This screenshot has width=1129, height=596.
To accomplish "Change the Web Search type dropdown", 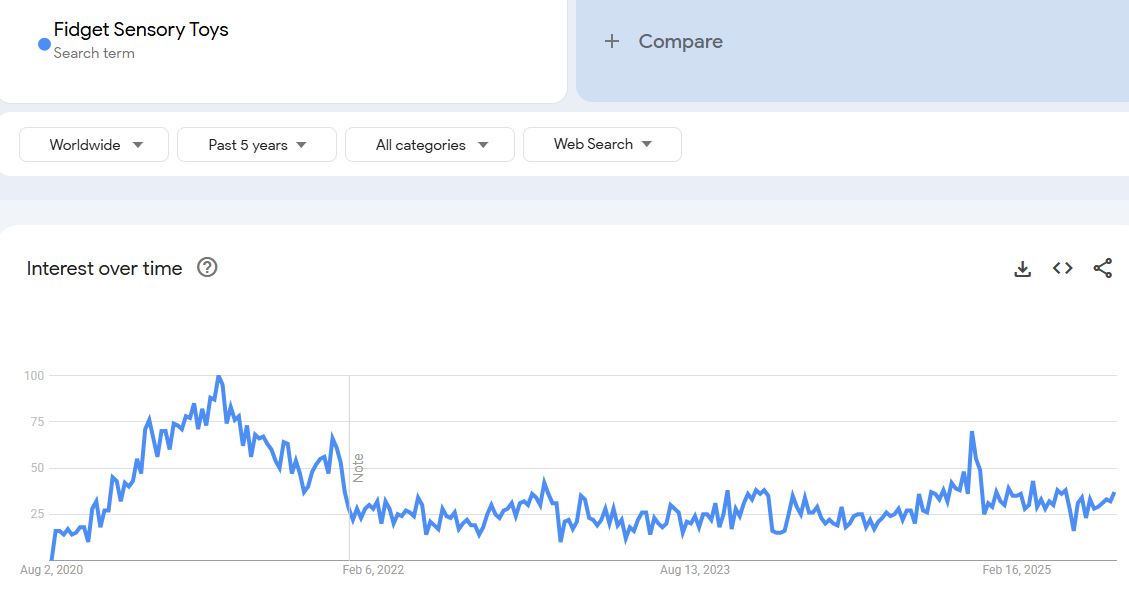I will (602, 144).
